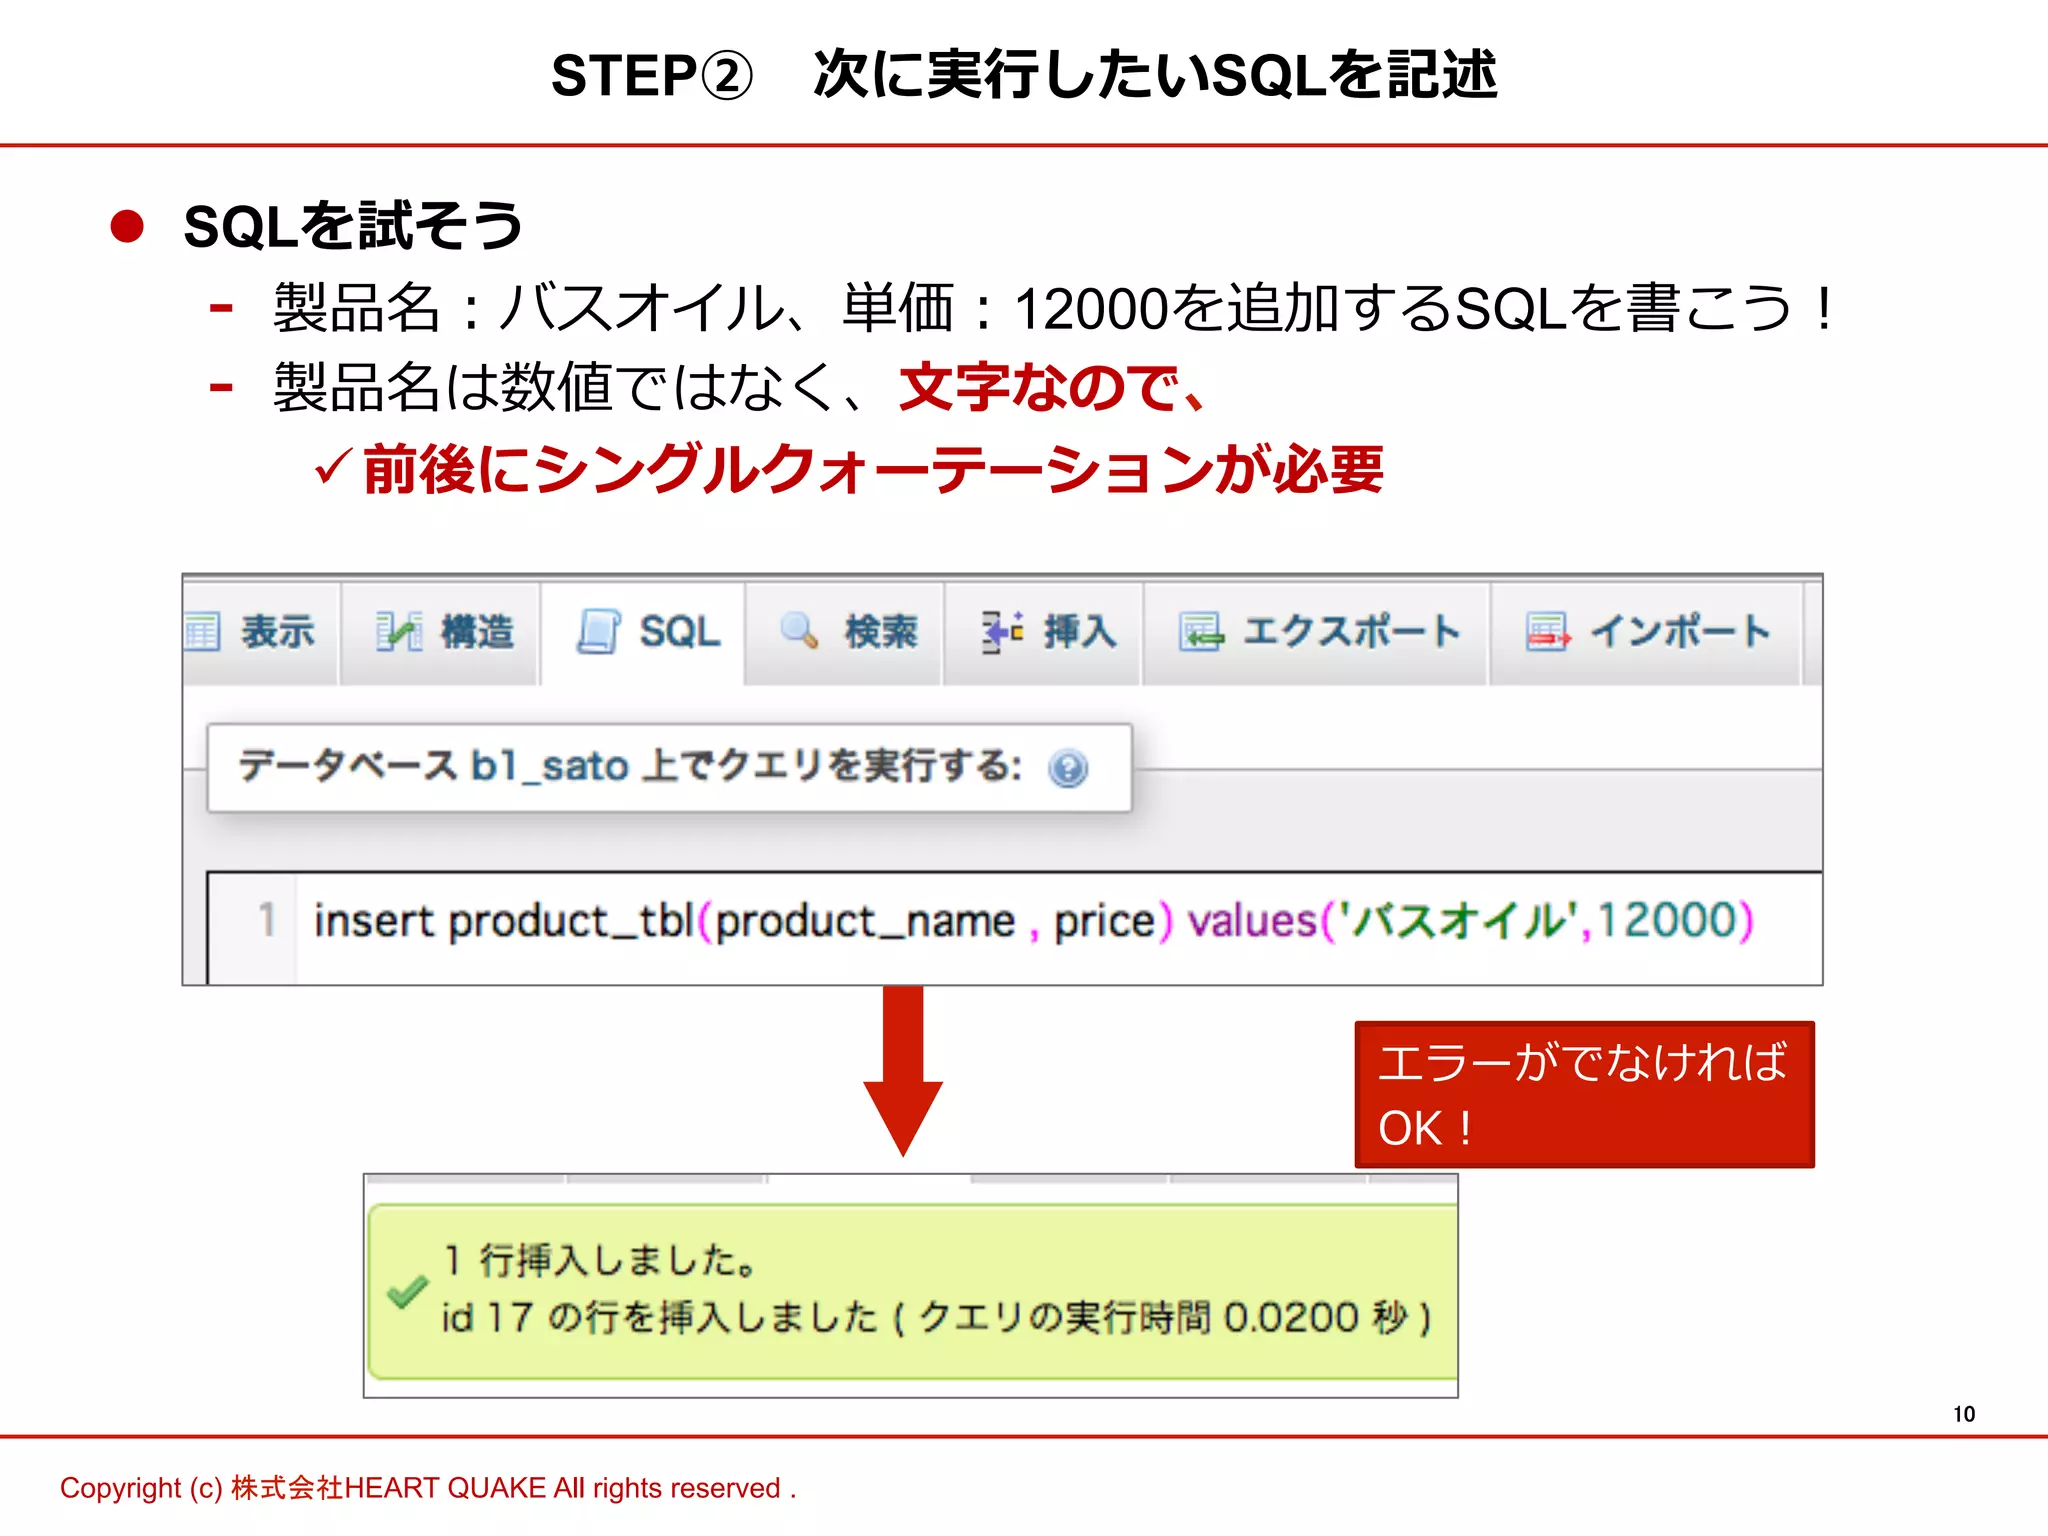
Task: Select the SQL tab
Action: click(643, 632)
